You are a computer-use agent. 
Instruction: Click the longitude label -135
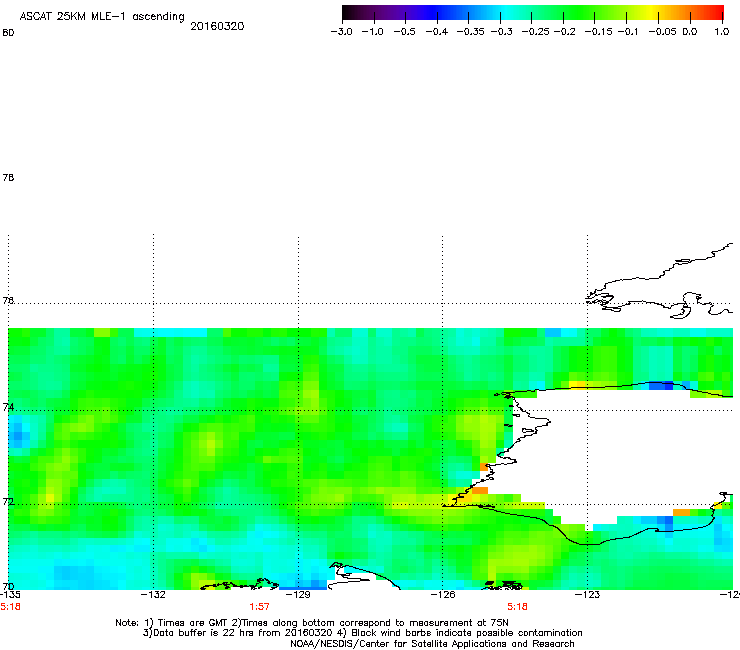click(x=10, y=595)
